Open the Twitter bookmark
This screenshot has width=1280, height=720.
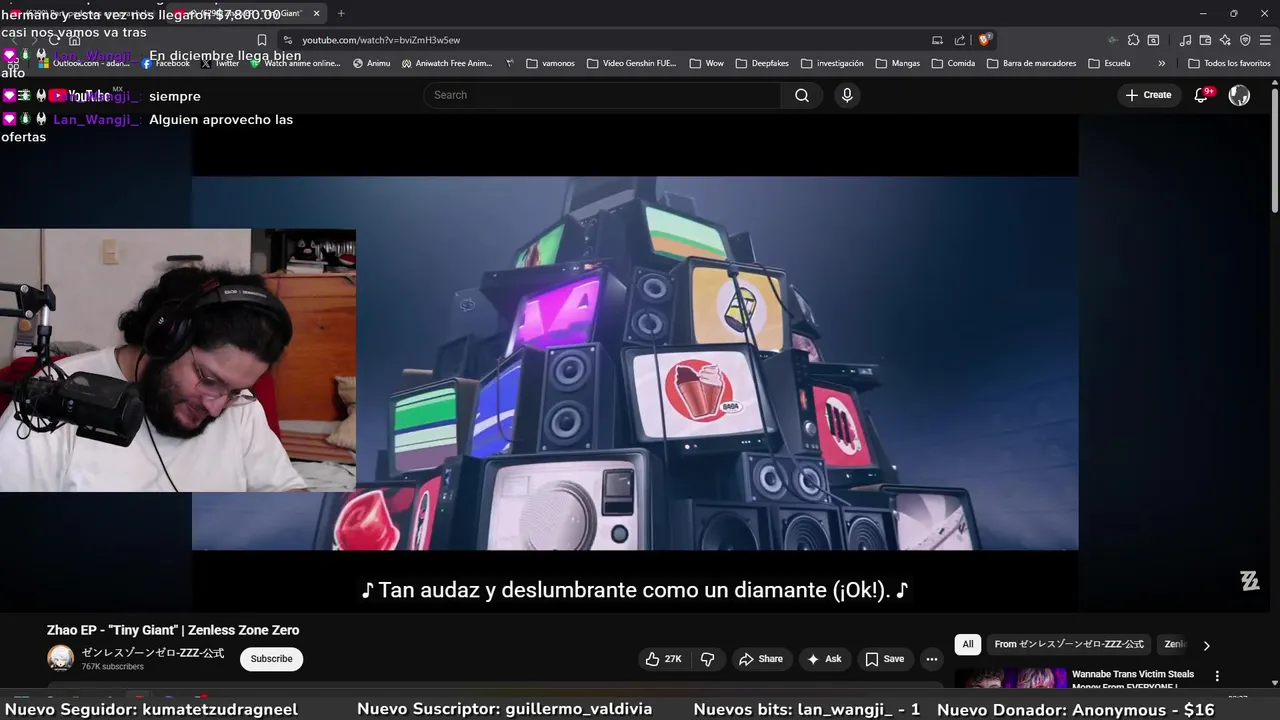coord(220,63)
